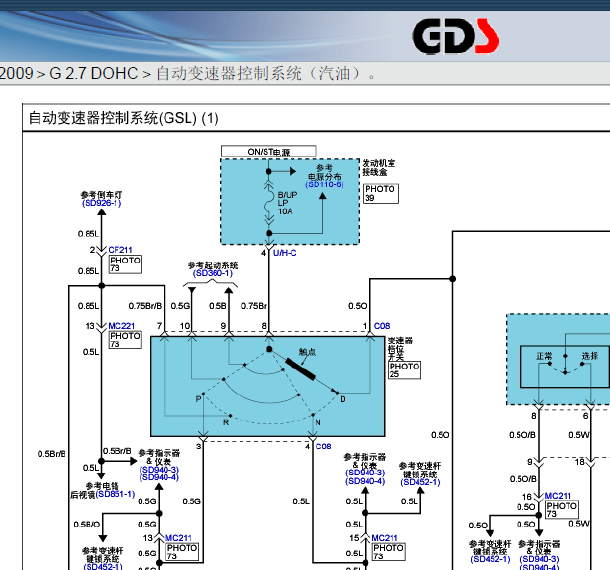Open the PHOTO 25 box near 变速器档位开关

pos(405,370)
